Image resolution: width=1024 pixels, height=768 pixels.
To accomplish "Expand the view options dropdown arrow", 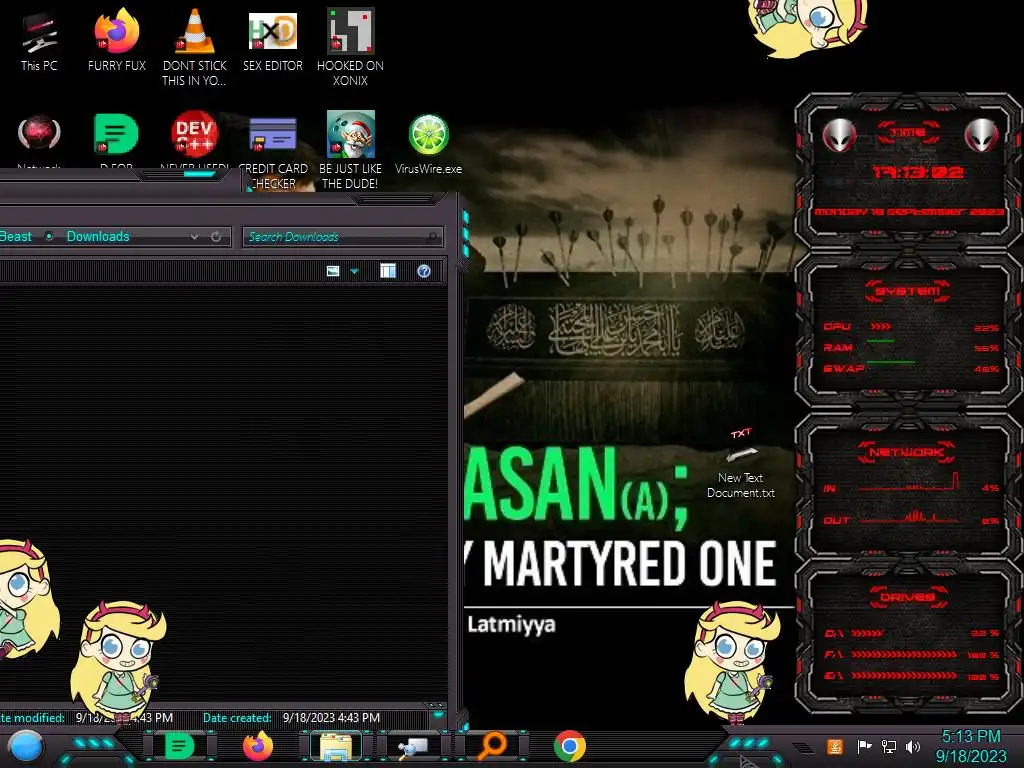I will [x=355, y=271].
